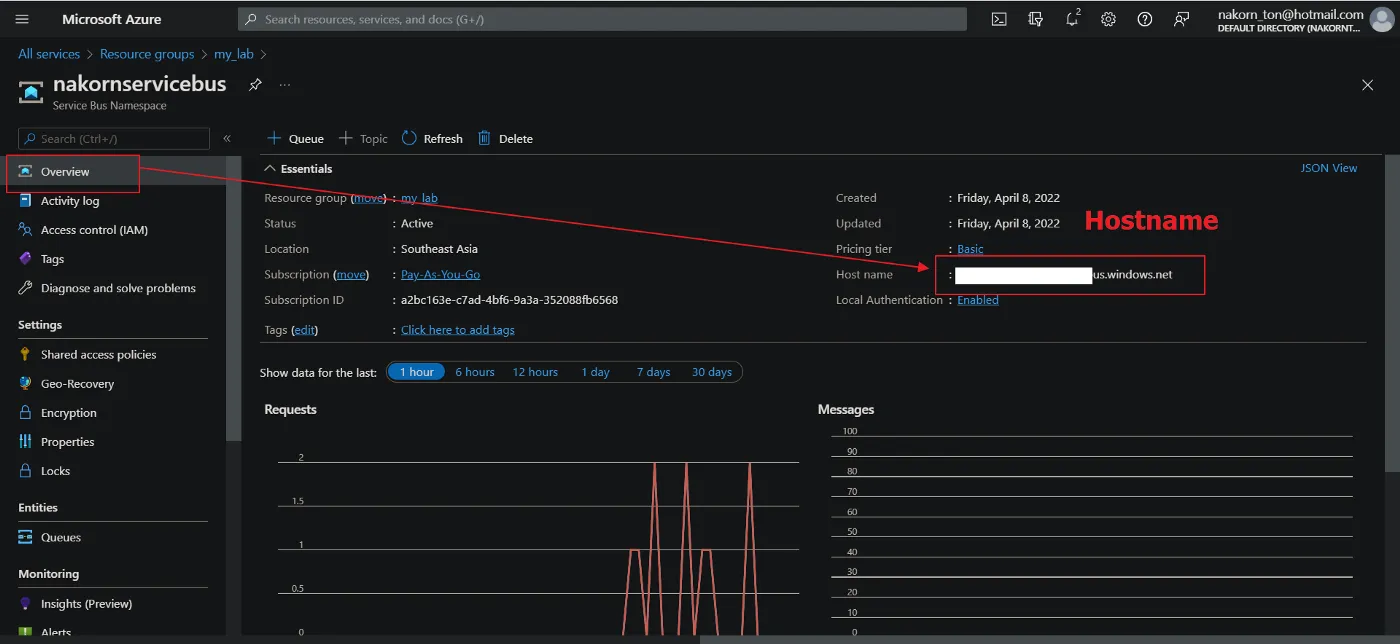
Task: Go to All services breadcrumb
Action: coord(49,54)
